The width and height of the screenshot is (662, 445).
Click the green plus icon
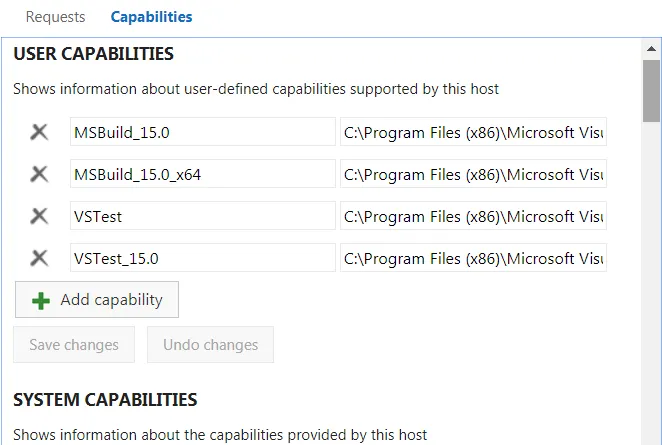coord(41,301)
